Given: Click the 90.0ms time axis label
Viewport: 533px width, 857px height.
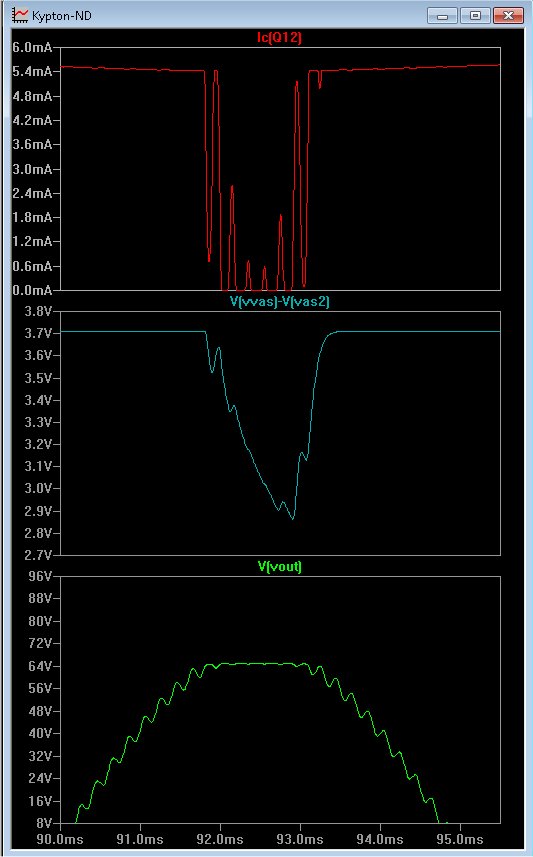Looking at the screenshot, I should click(x=60, y=839).
